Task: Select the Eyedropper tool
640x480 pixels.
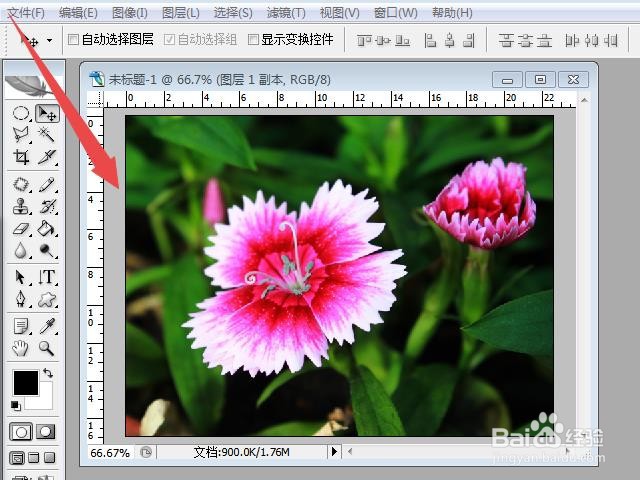Action: (47, 326)
